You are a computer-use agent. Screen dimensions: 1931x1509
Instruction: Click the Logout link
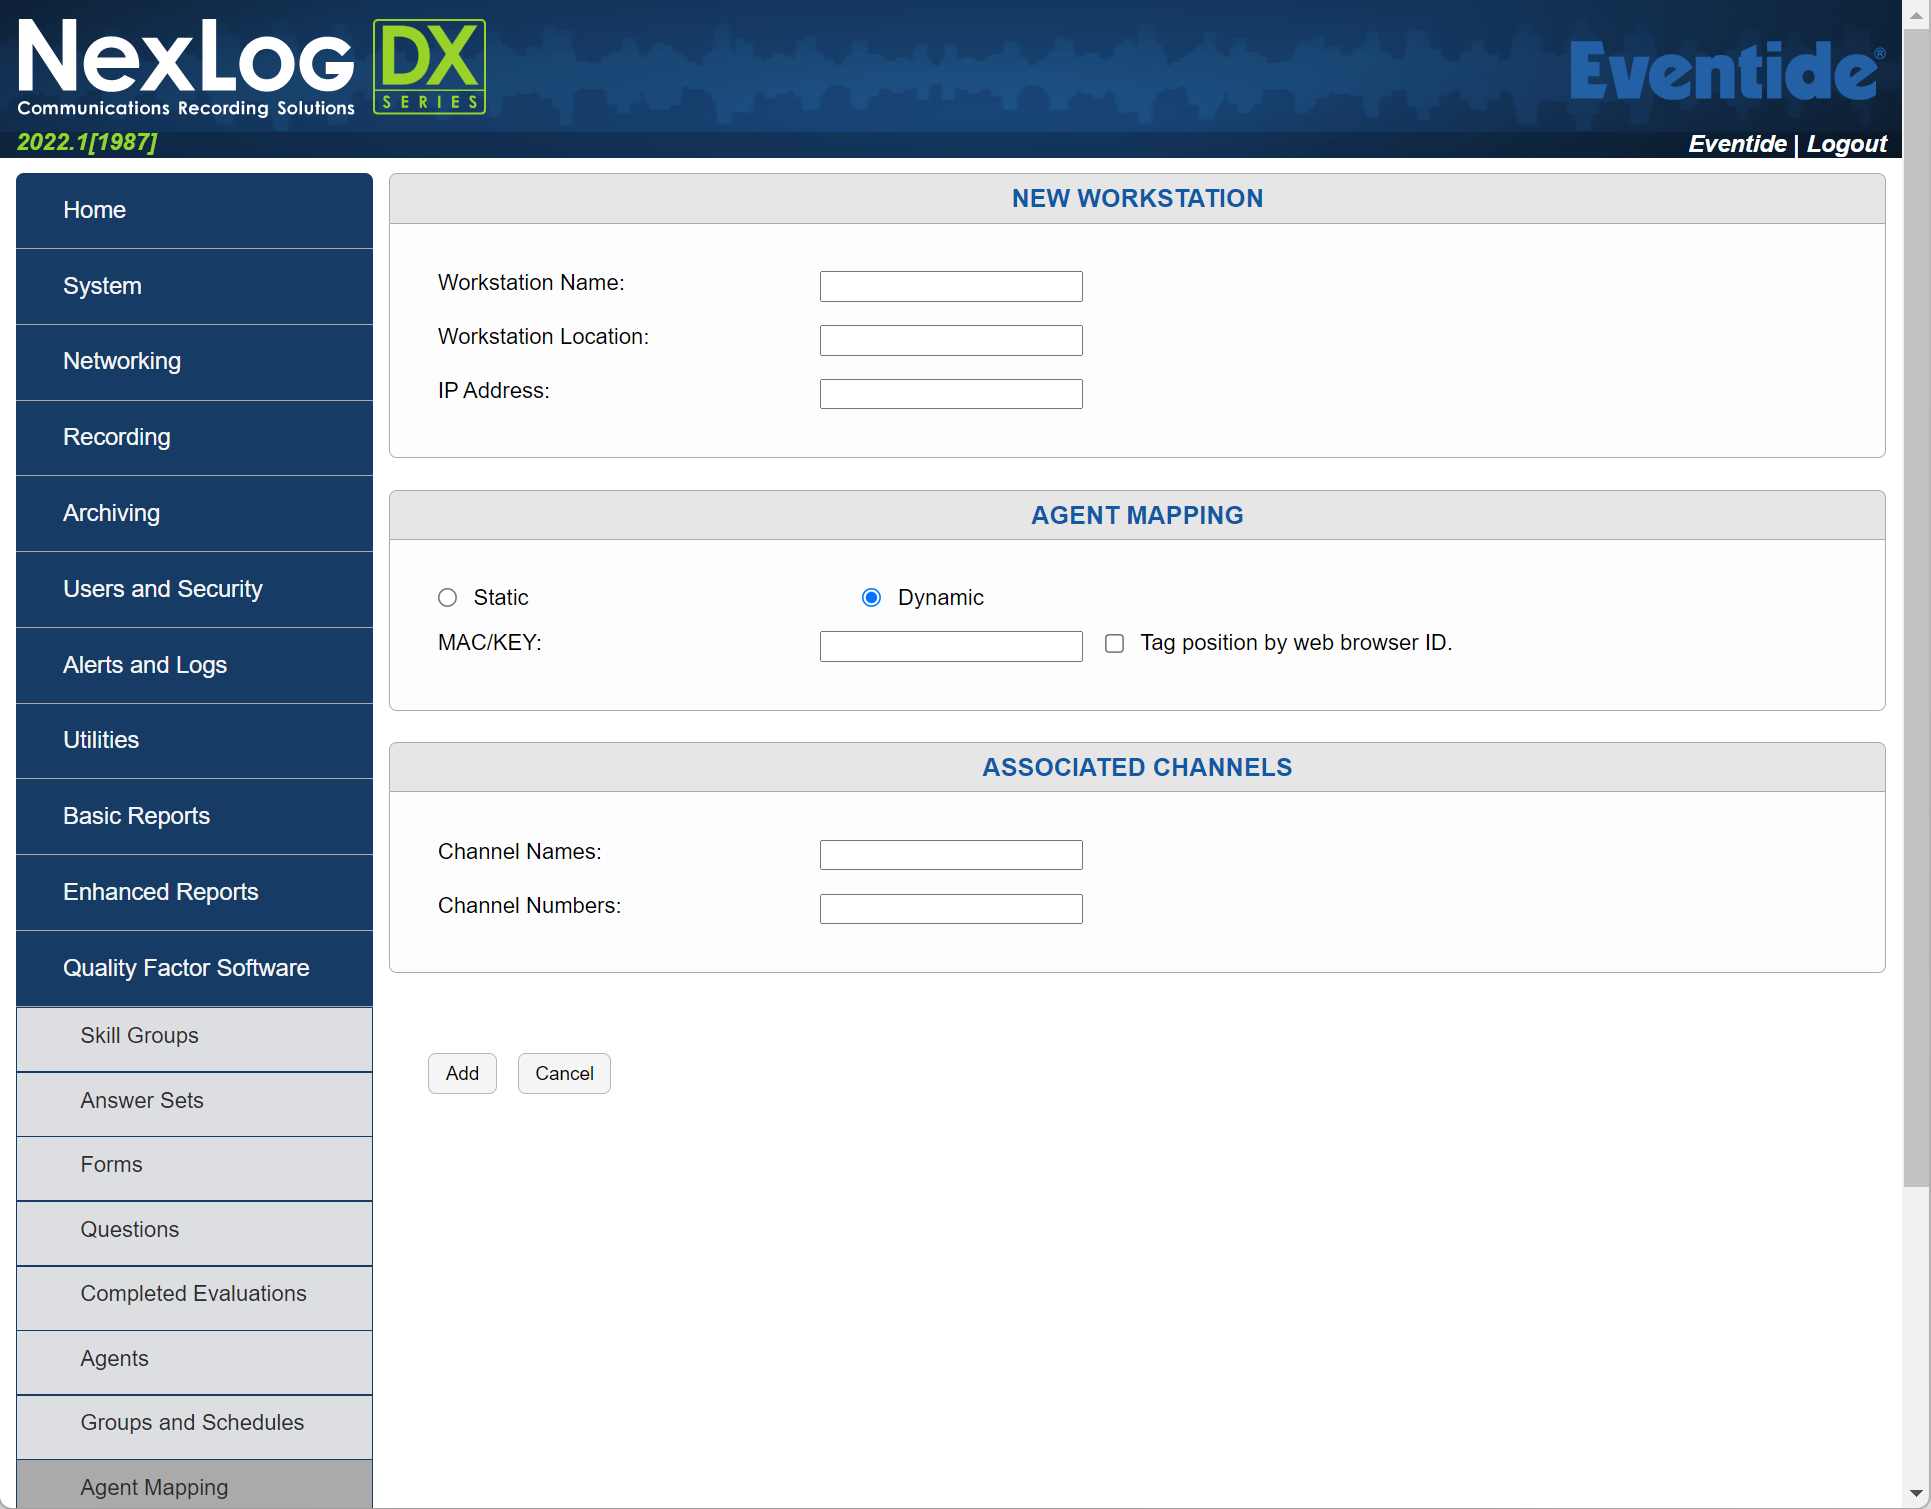coord(1846,144)
